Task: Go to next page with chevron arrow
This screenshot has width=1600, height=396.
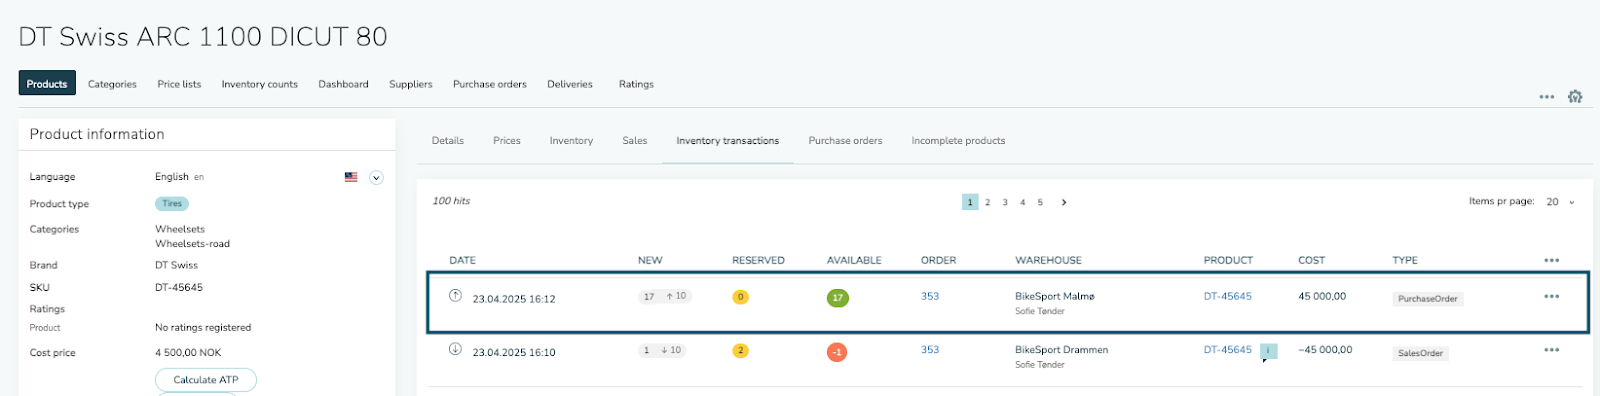Action: [1064, 202]
